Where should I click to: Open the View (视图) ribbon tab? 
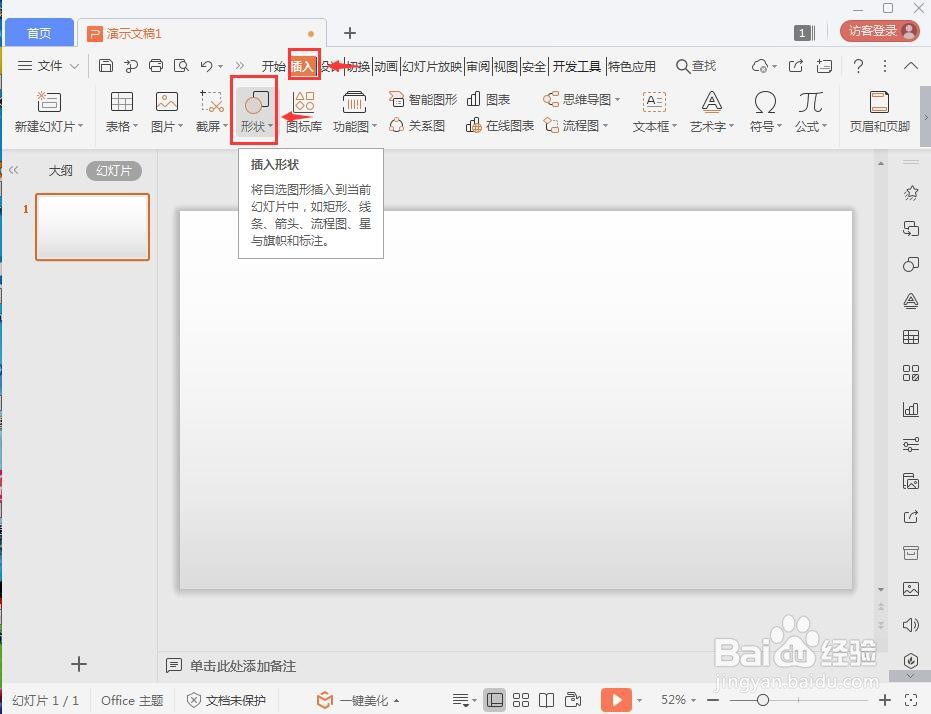tap(506, 66)
